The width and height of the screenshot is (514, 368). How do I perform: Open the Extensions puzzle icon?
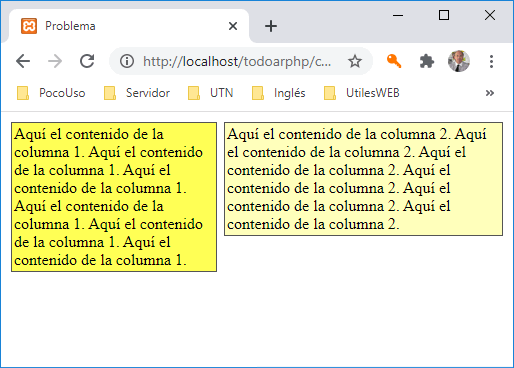coord(426,61)
